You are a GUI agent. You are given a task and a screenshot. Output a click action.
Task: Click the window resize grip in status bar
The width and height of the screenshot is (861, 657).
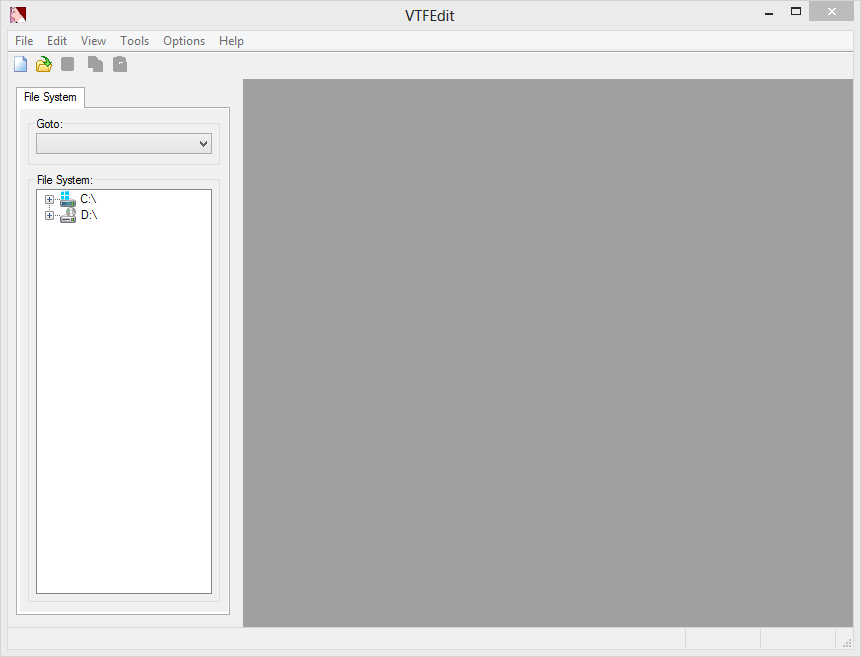coord(847,643)
